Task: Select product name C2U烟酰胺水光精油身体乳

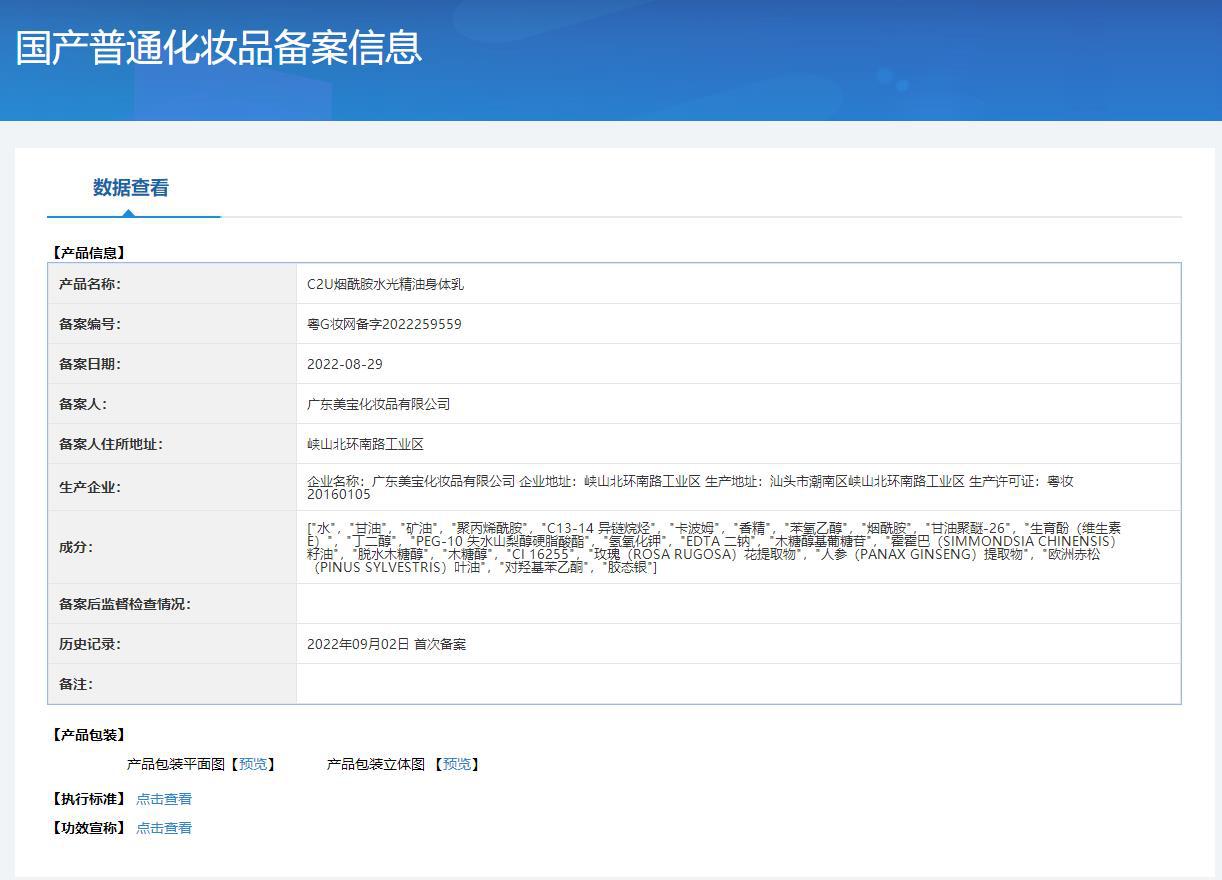Action: (385, 284)
